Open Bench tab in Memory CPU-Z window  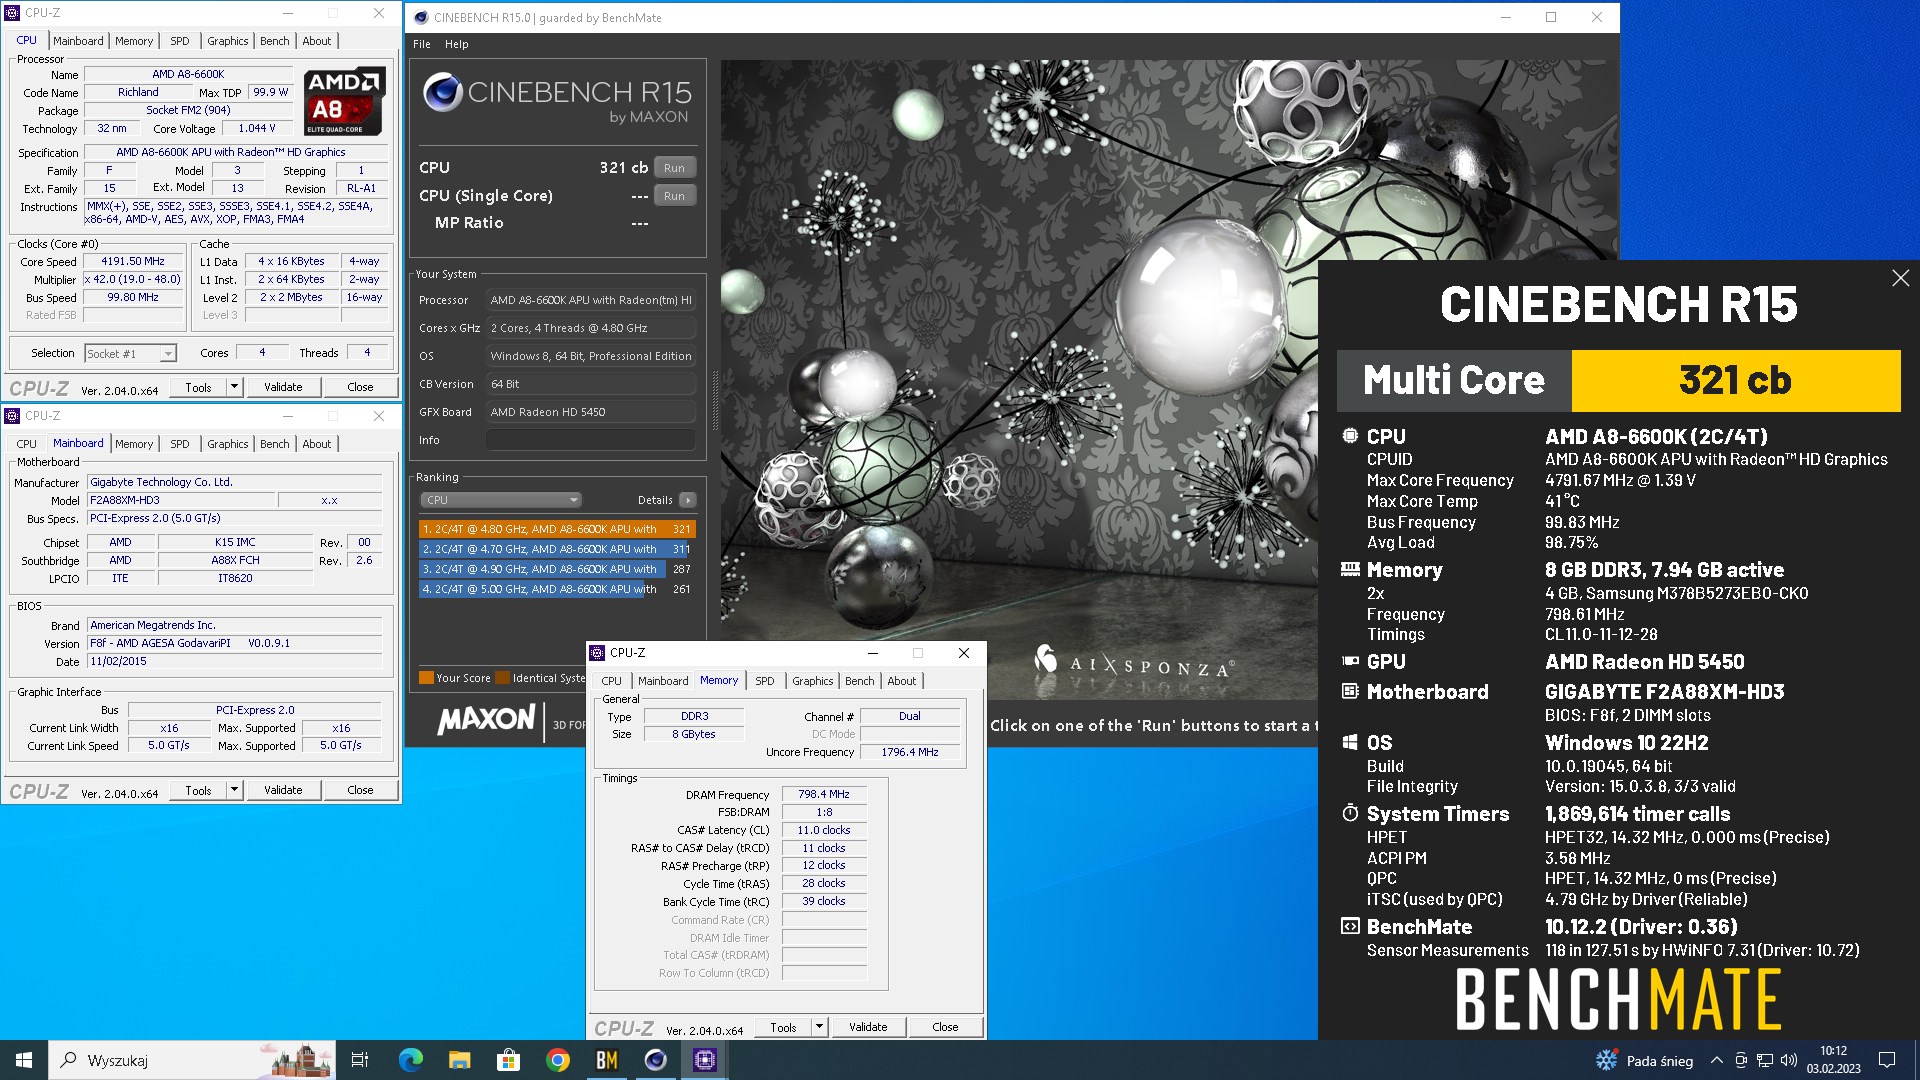pos(860,681)
